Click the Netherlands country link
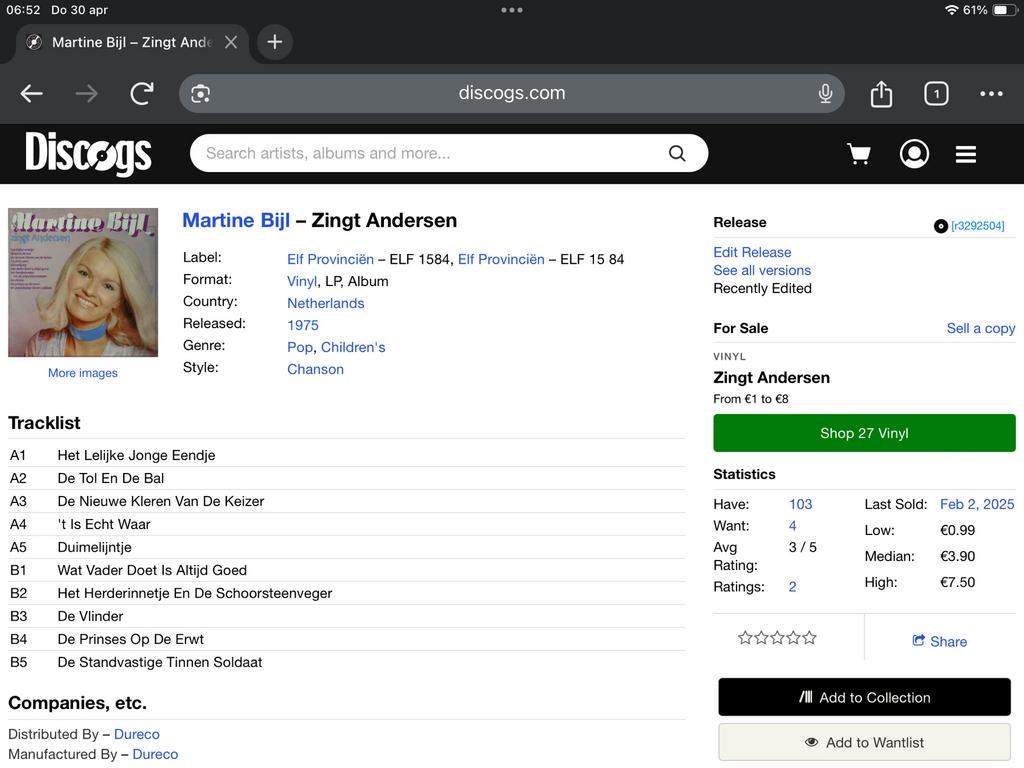The image size is (1024, 768). pyautogui.click(x=326, y=303)
